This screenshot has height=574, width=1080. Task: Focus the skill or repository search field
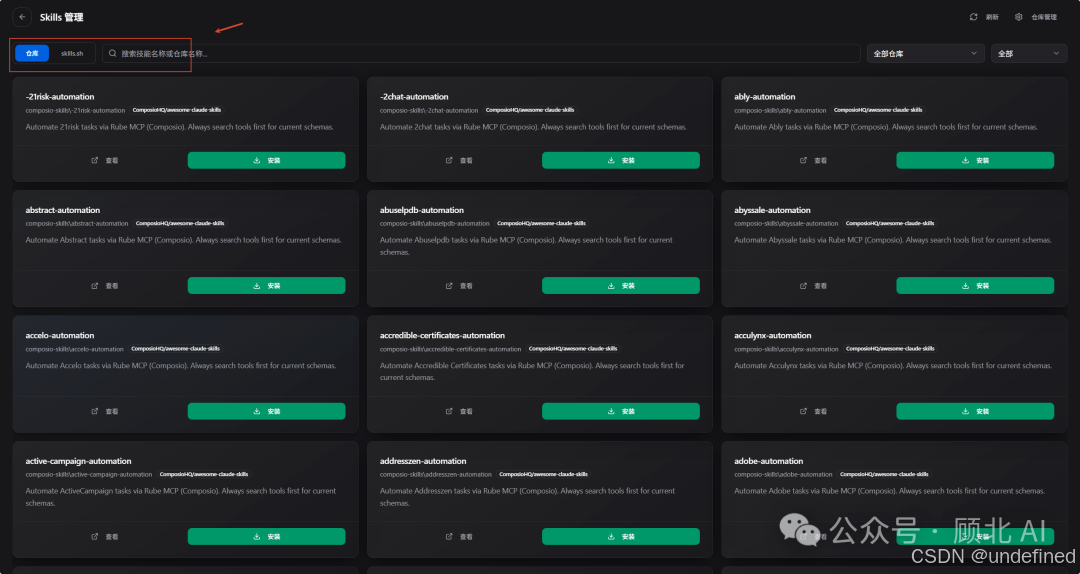coord(481,53)
